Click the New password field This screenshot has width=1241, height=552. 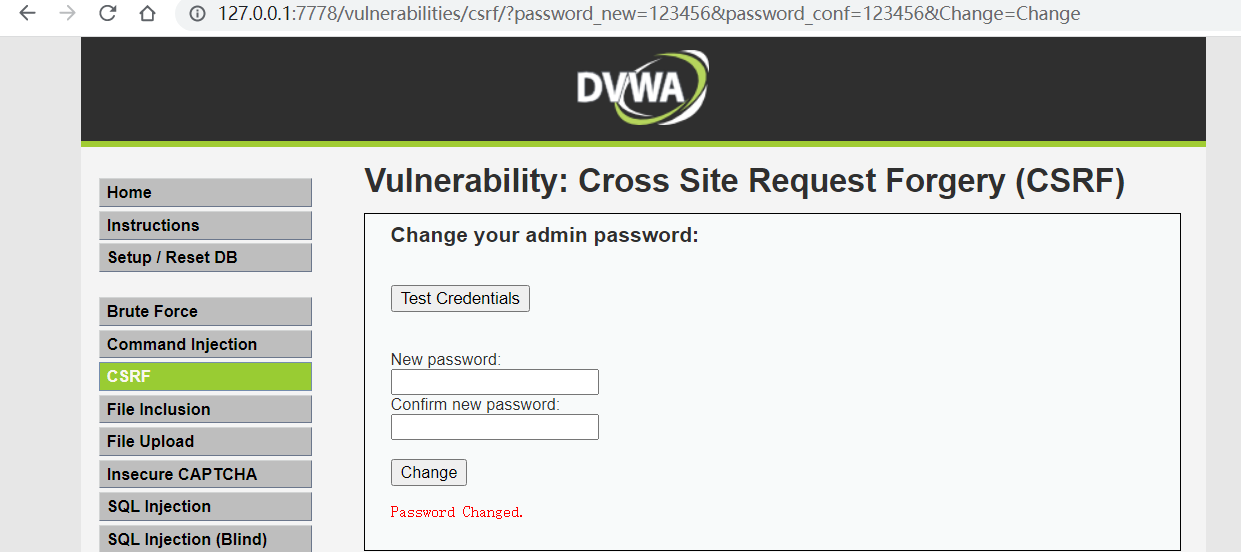[x=494, y=382]
